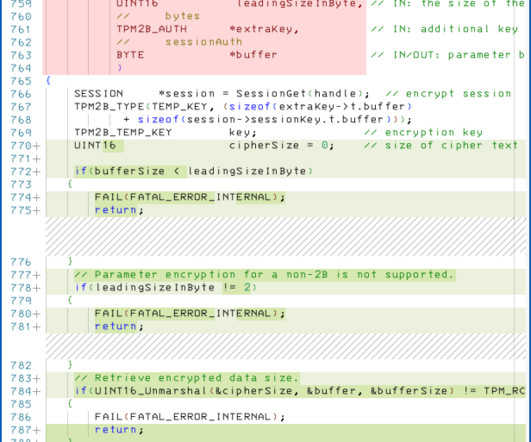This screenshot has width=531, height=442.
Task: Click the '// size of cipher text' comment
Action: click(441, 145)
